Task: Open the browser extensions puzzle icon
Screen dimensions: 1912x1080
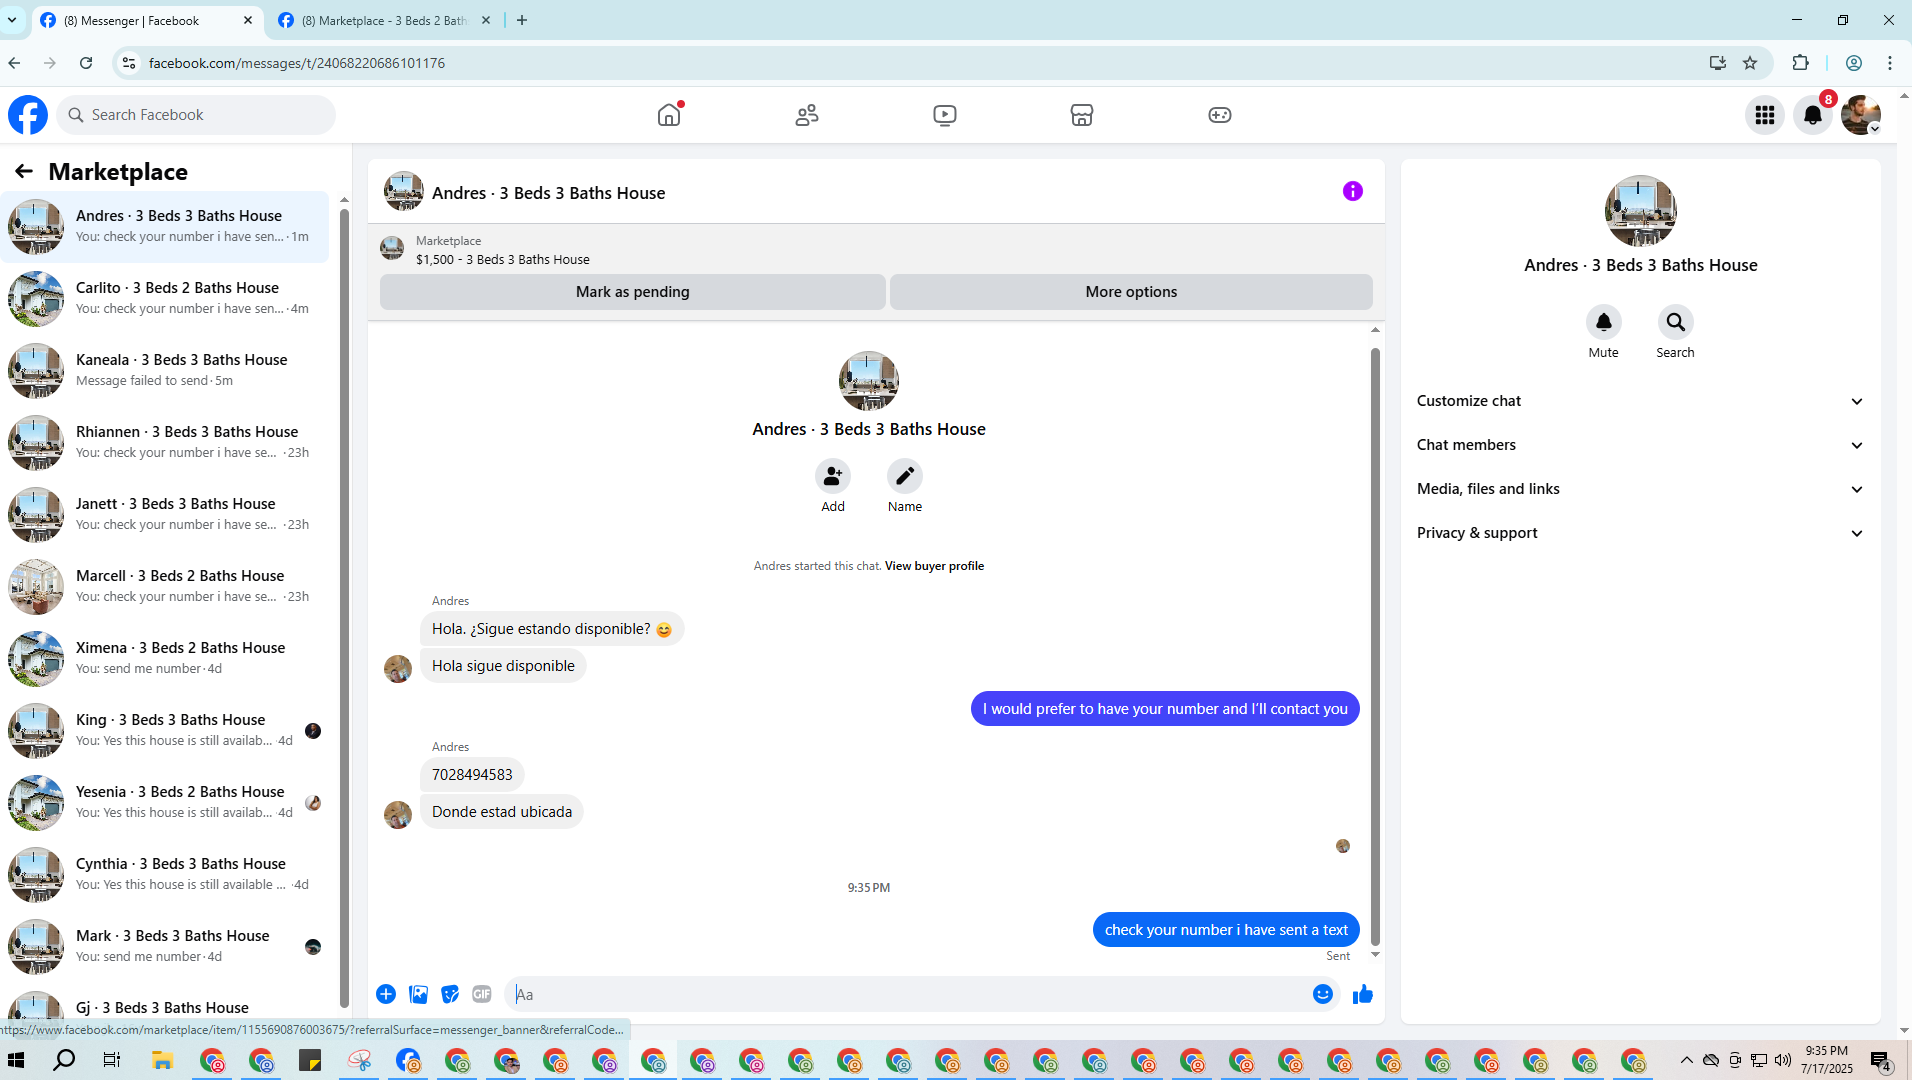Action: pyautogui.click(x=1801, y=63)
